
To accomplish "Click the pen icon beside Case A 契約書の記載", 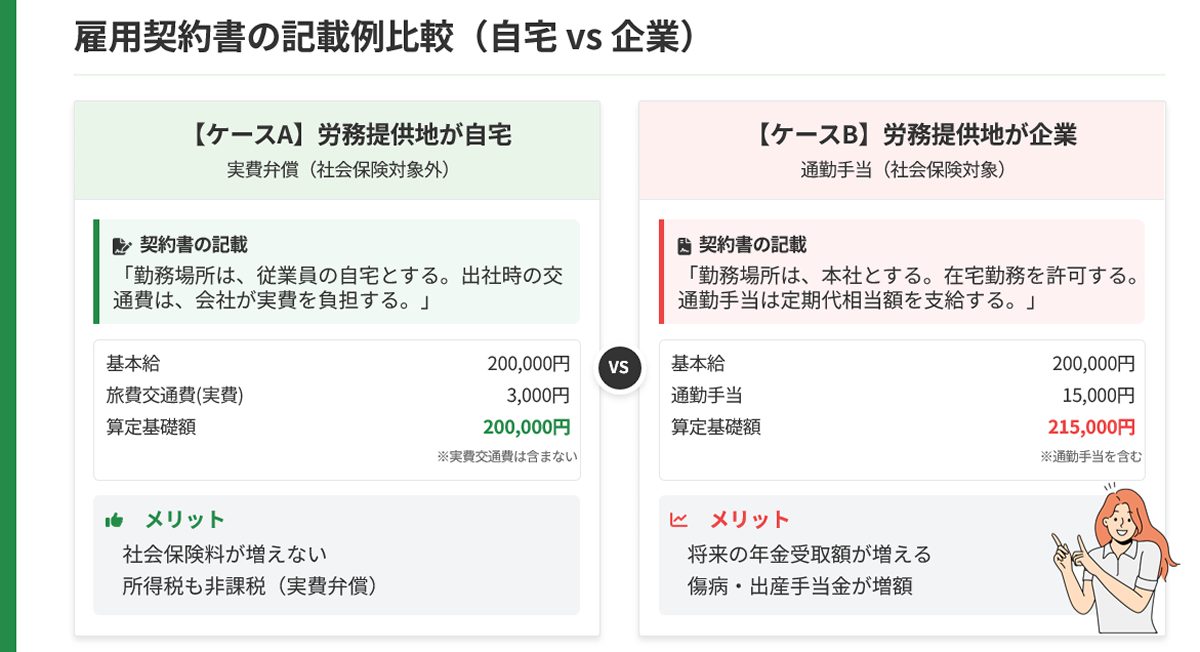I will (122, 245).
